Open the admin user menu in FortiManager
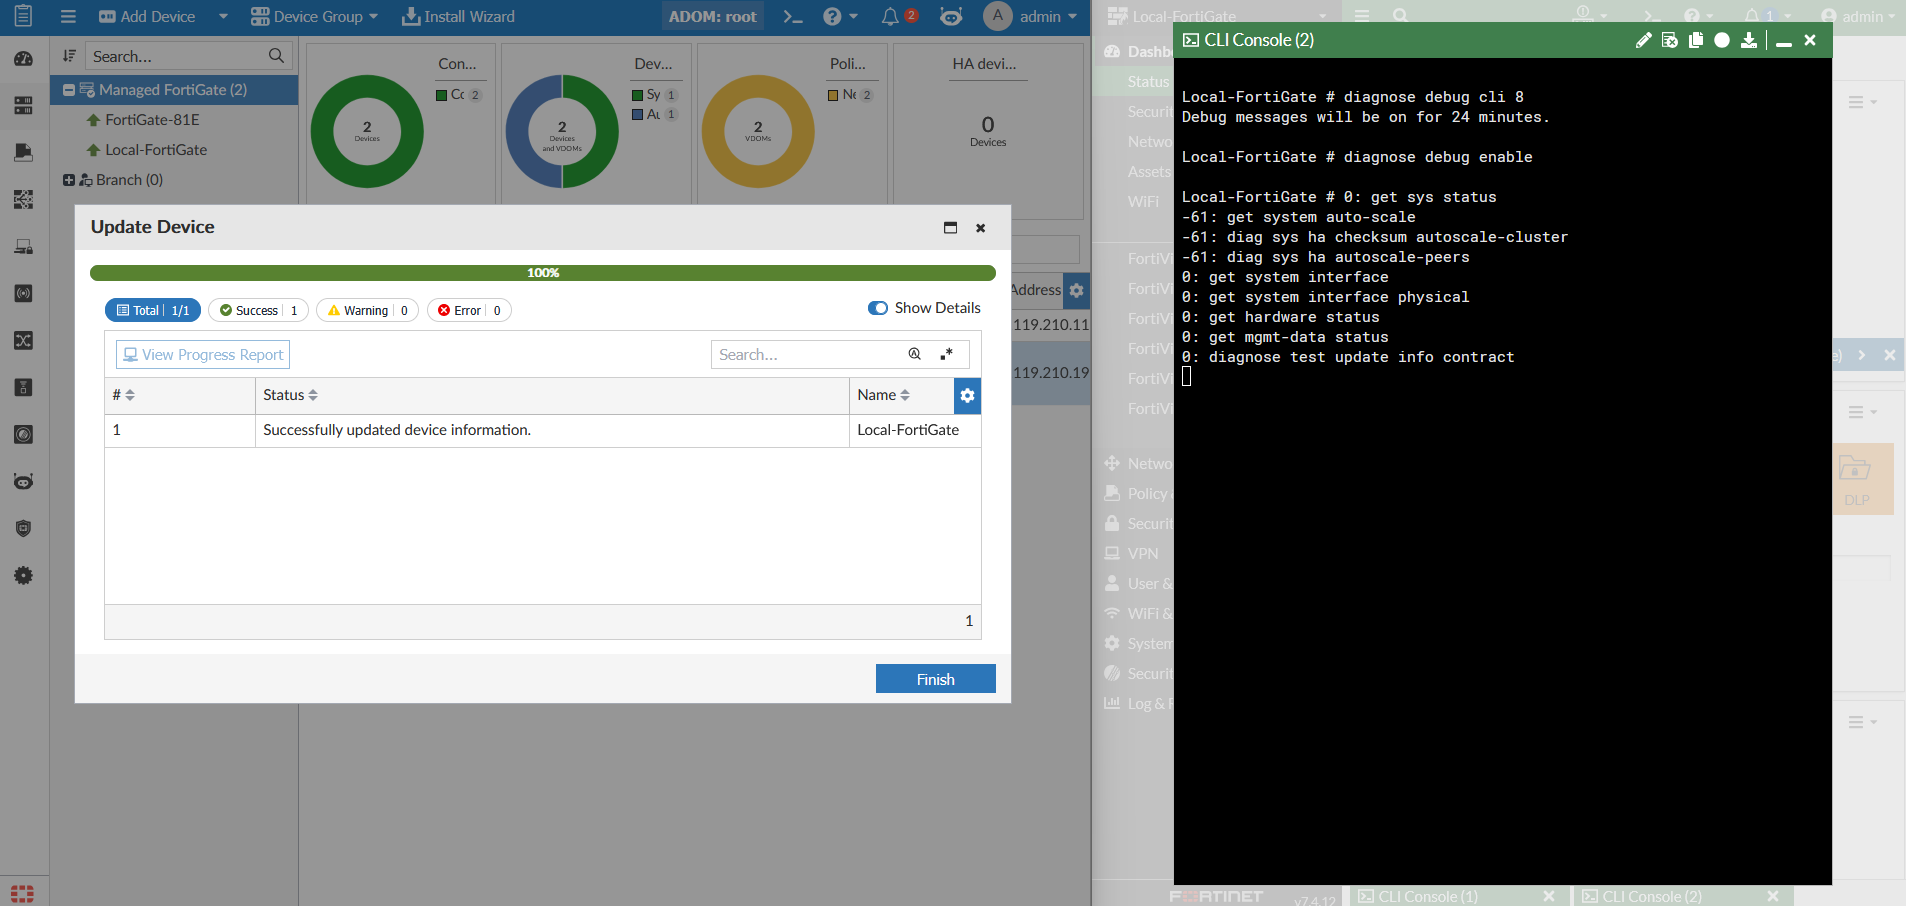The image size is (1906, 906). point(1031,17)
